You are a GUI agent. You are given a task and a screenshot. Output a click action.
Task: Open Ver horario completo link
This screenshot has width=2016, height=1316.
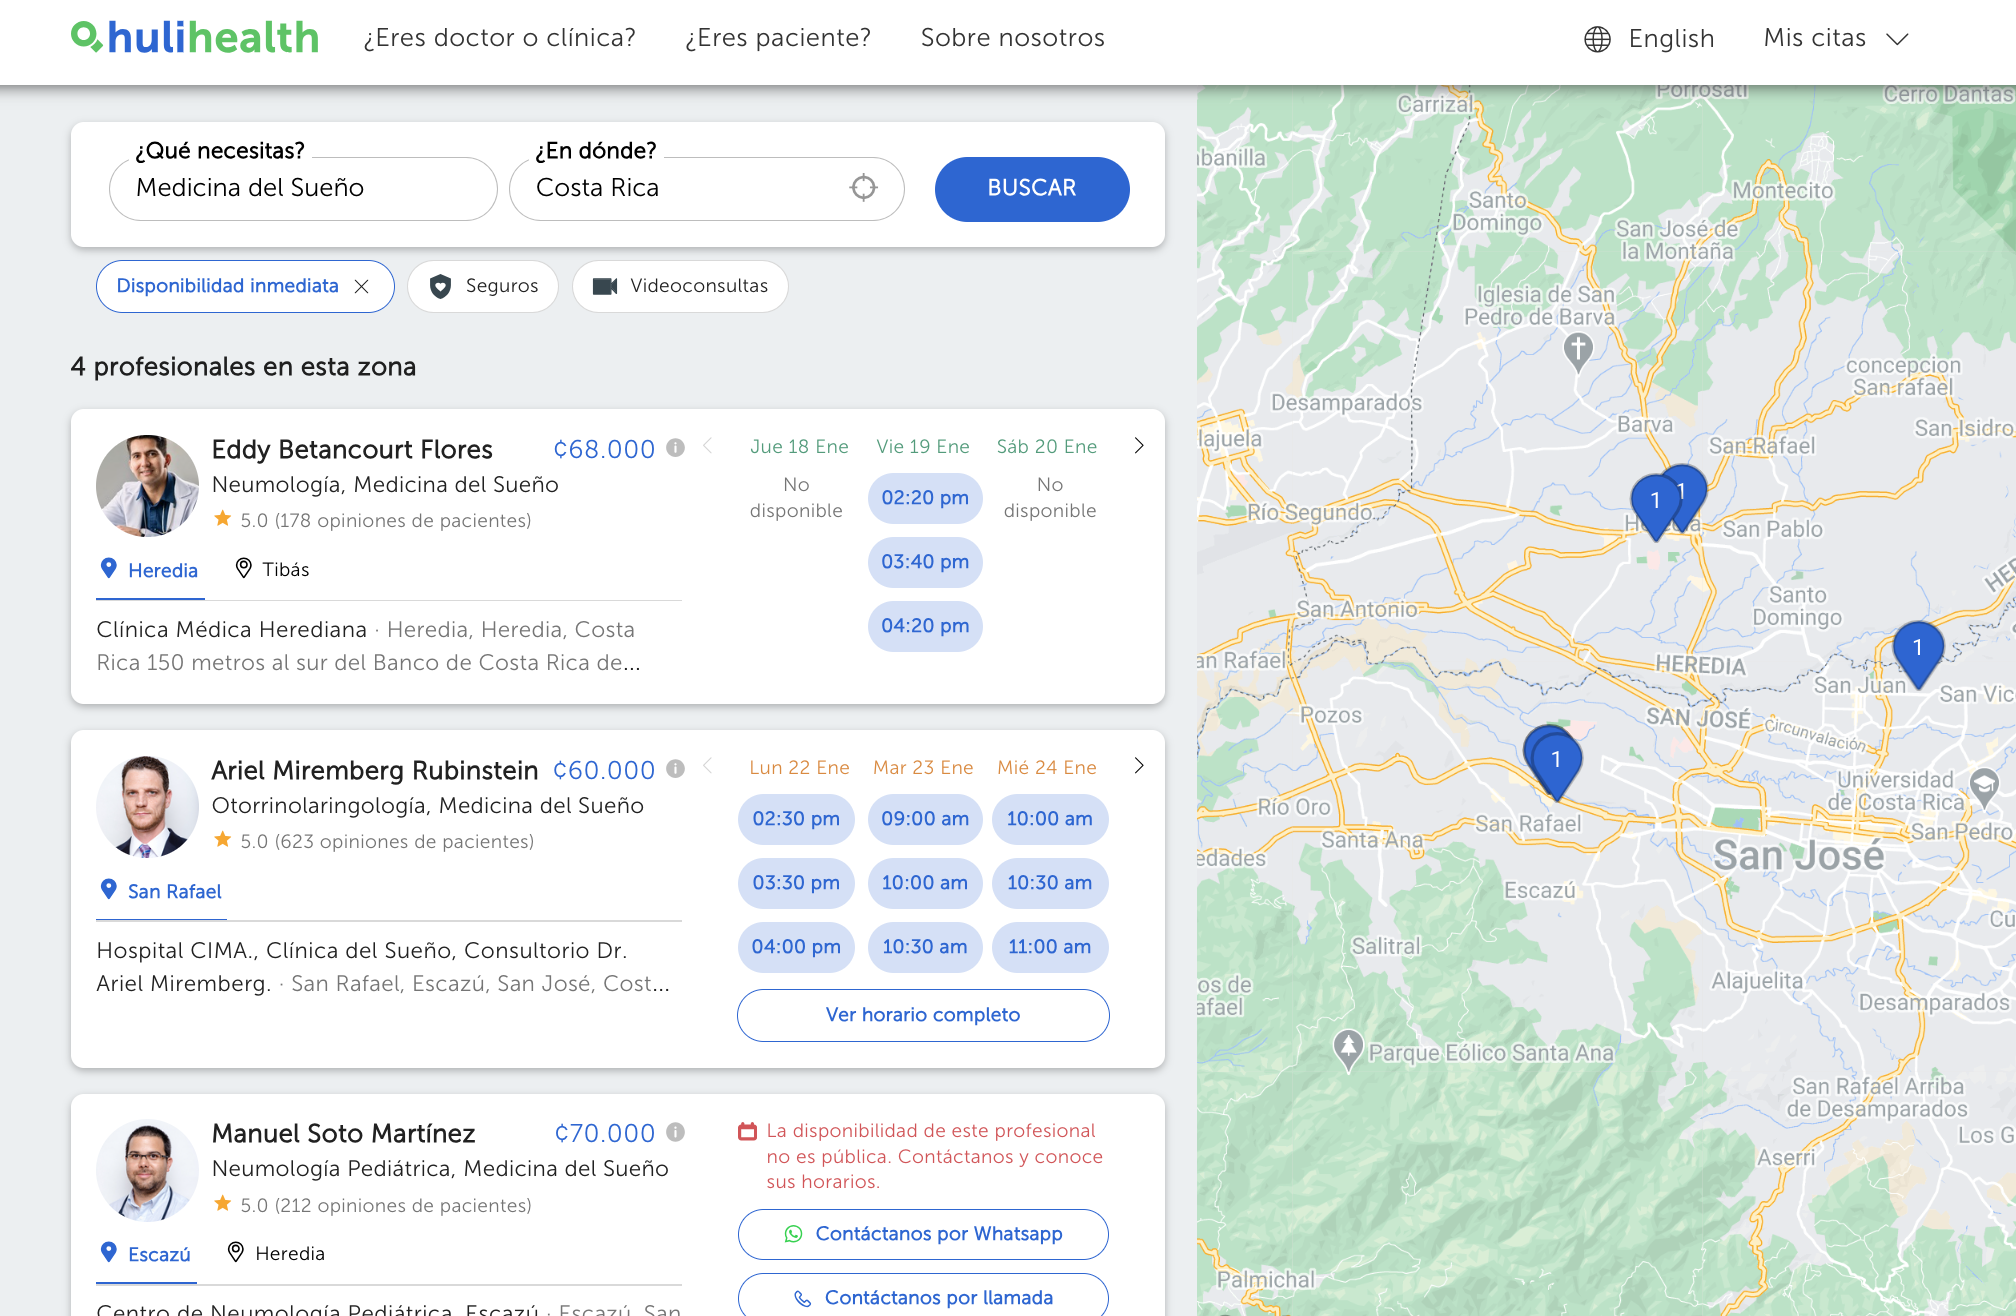pos(922,1015)
